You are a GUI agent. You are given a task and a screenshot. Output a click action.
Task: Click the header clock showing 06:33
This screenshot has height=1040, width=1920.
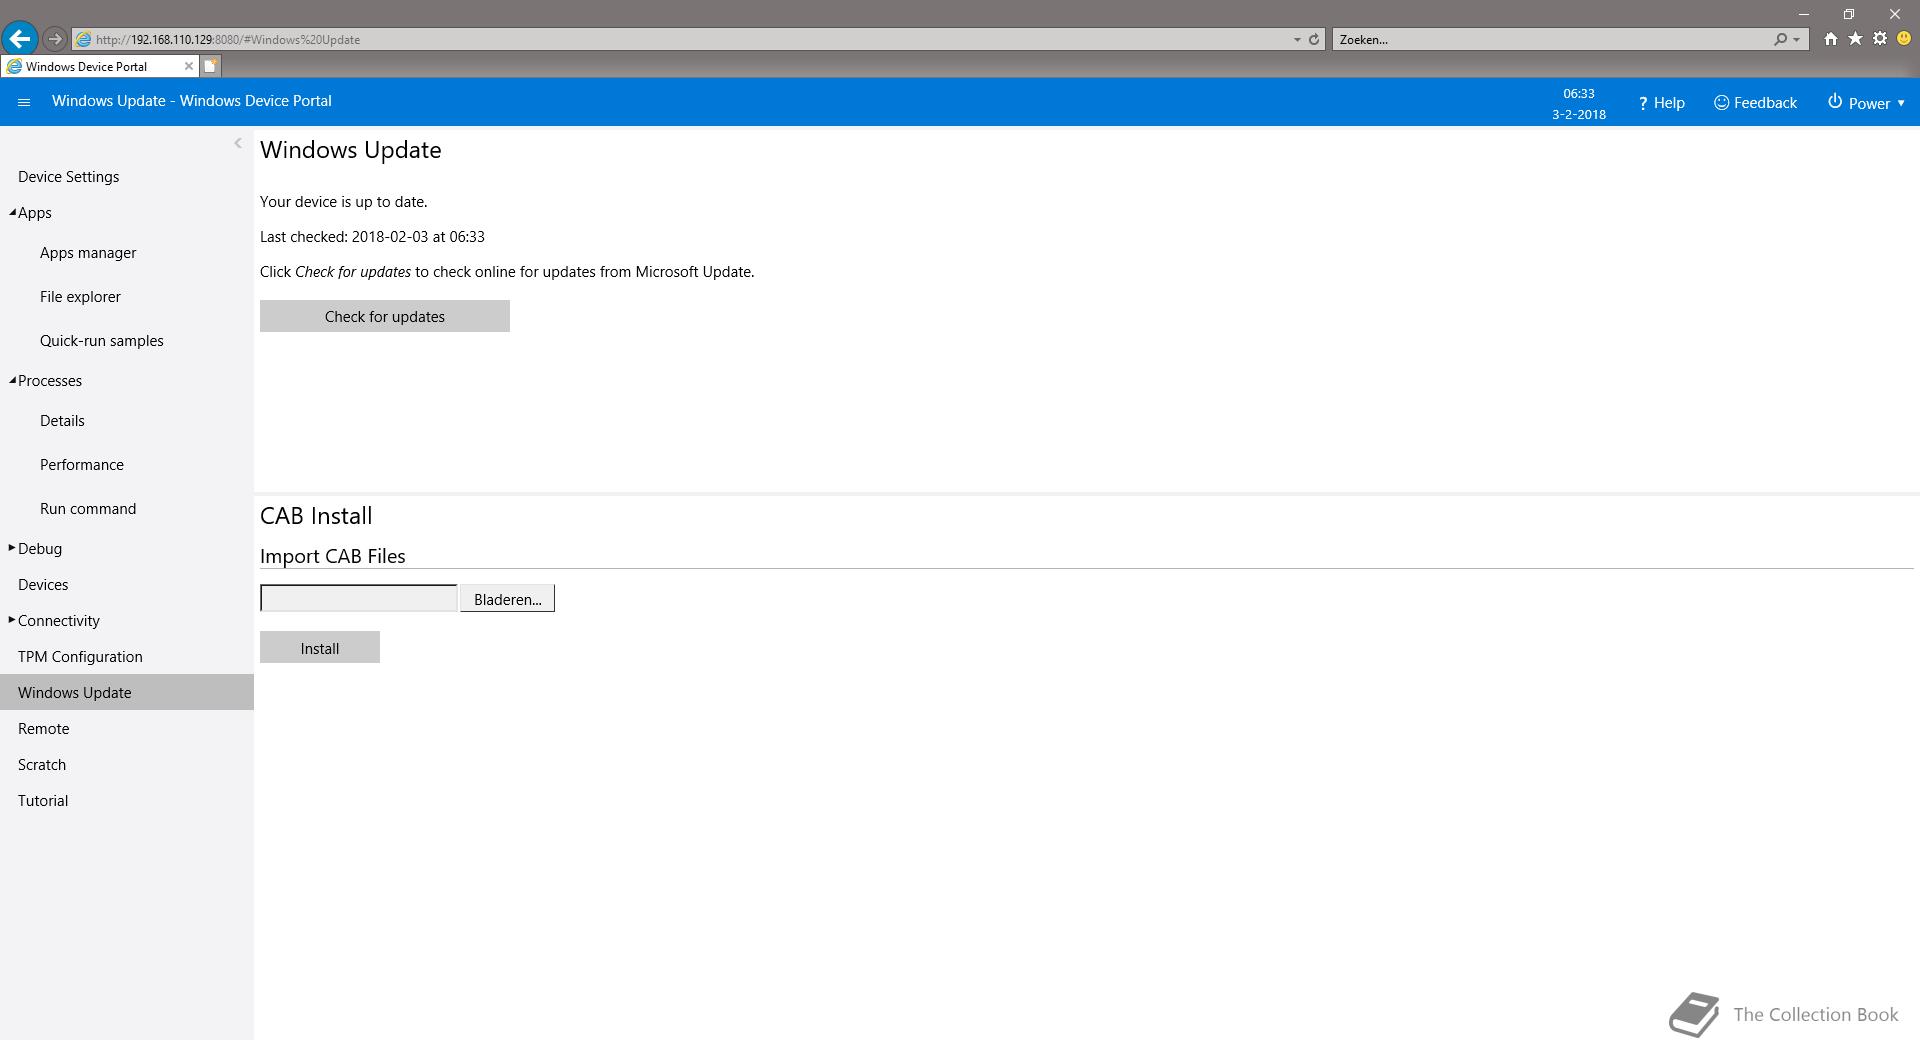pos(1579,93)
